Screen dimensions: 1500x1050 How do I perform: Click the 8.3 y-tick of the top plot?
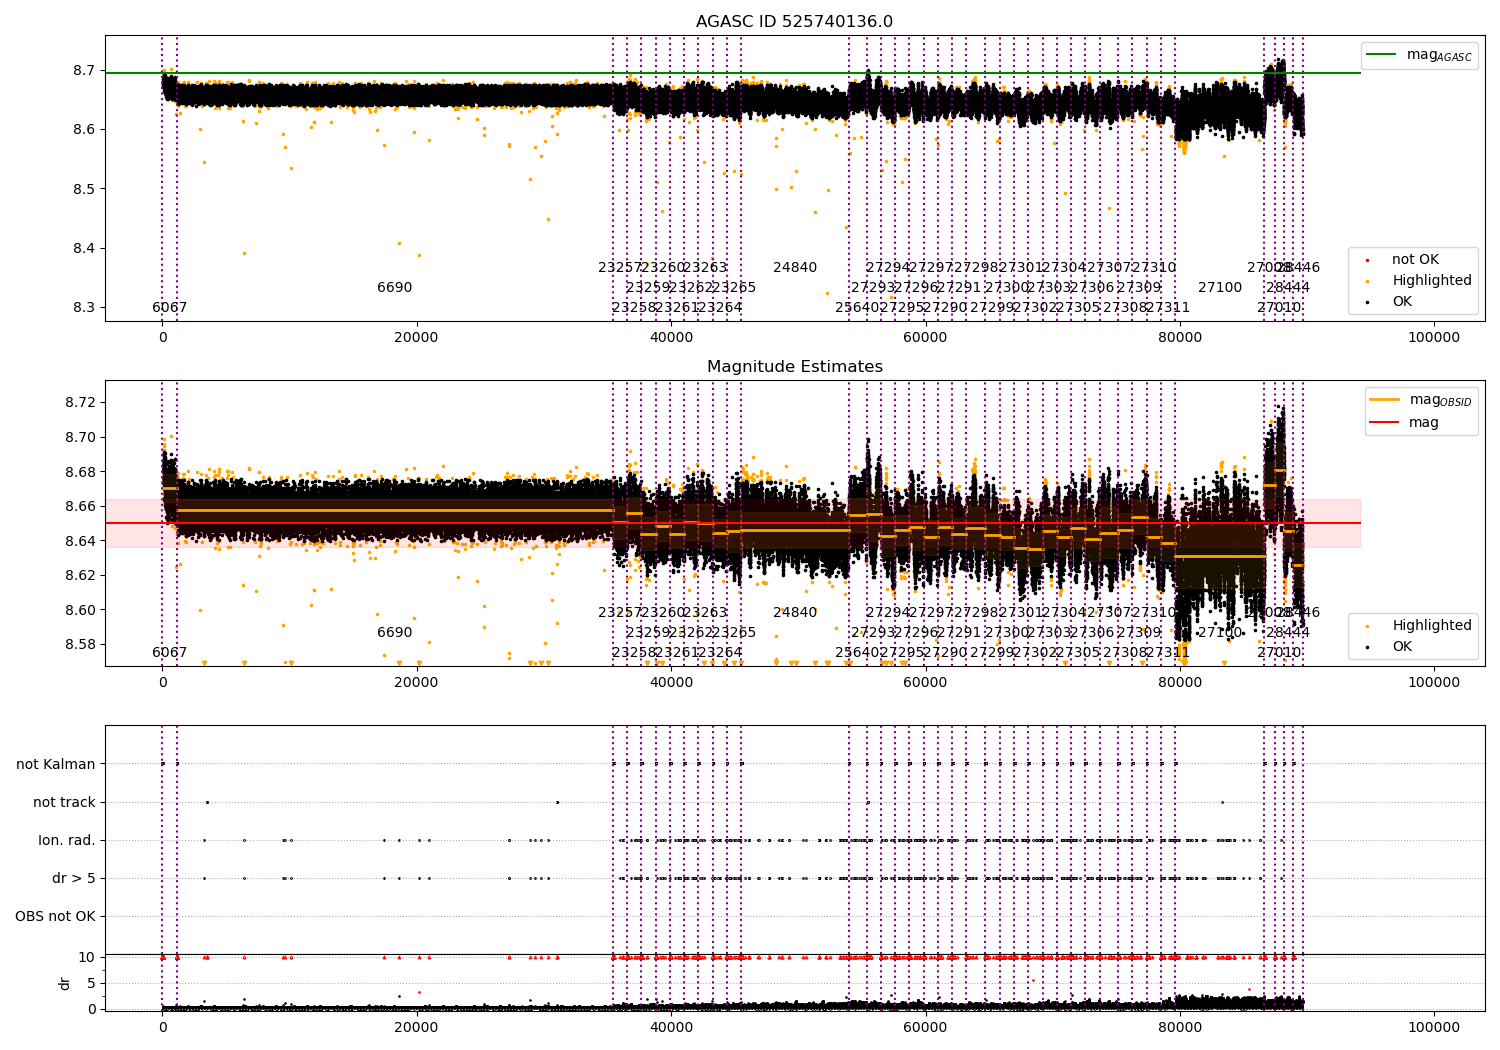pyautogui.click(x=84, y=307)
